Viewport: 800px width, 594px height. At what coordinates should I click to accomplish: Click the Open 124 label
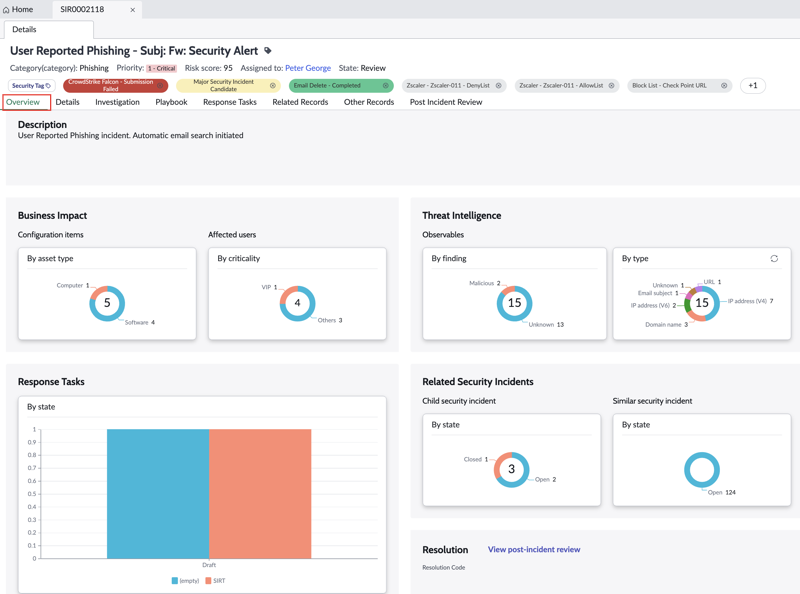point(721,492)
